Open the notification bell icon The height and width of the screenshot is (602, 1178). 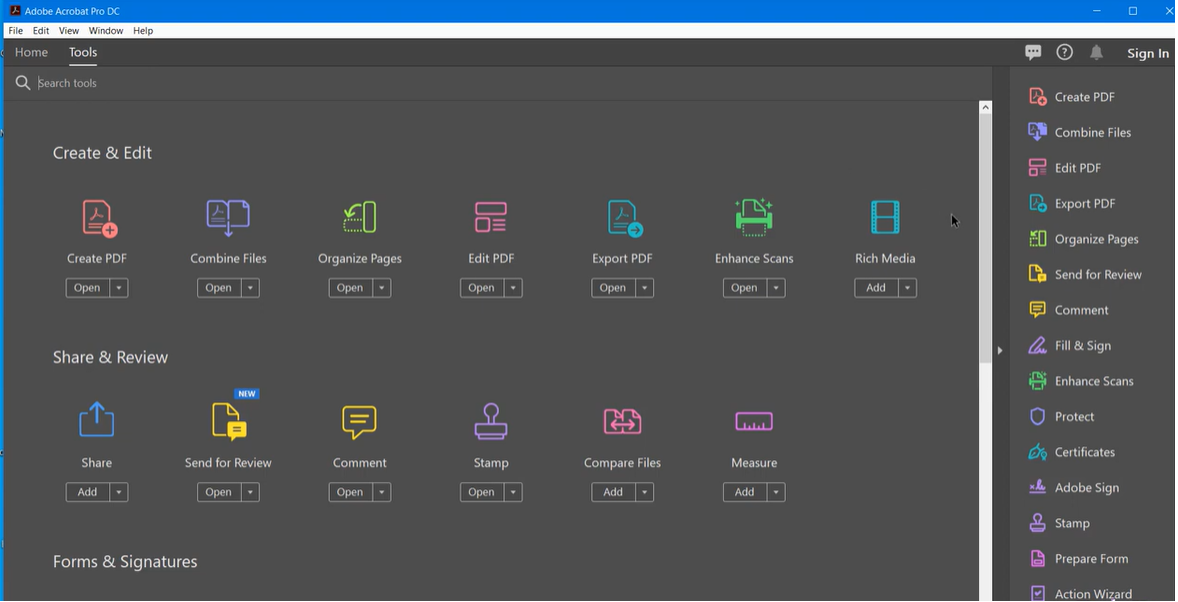pos(1096,52)
